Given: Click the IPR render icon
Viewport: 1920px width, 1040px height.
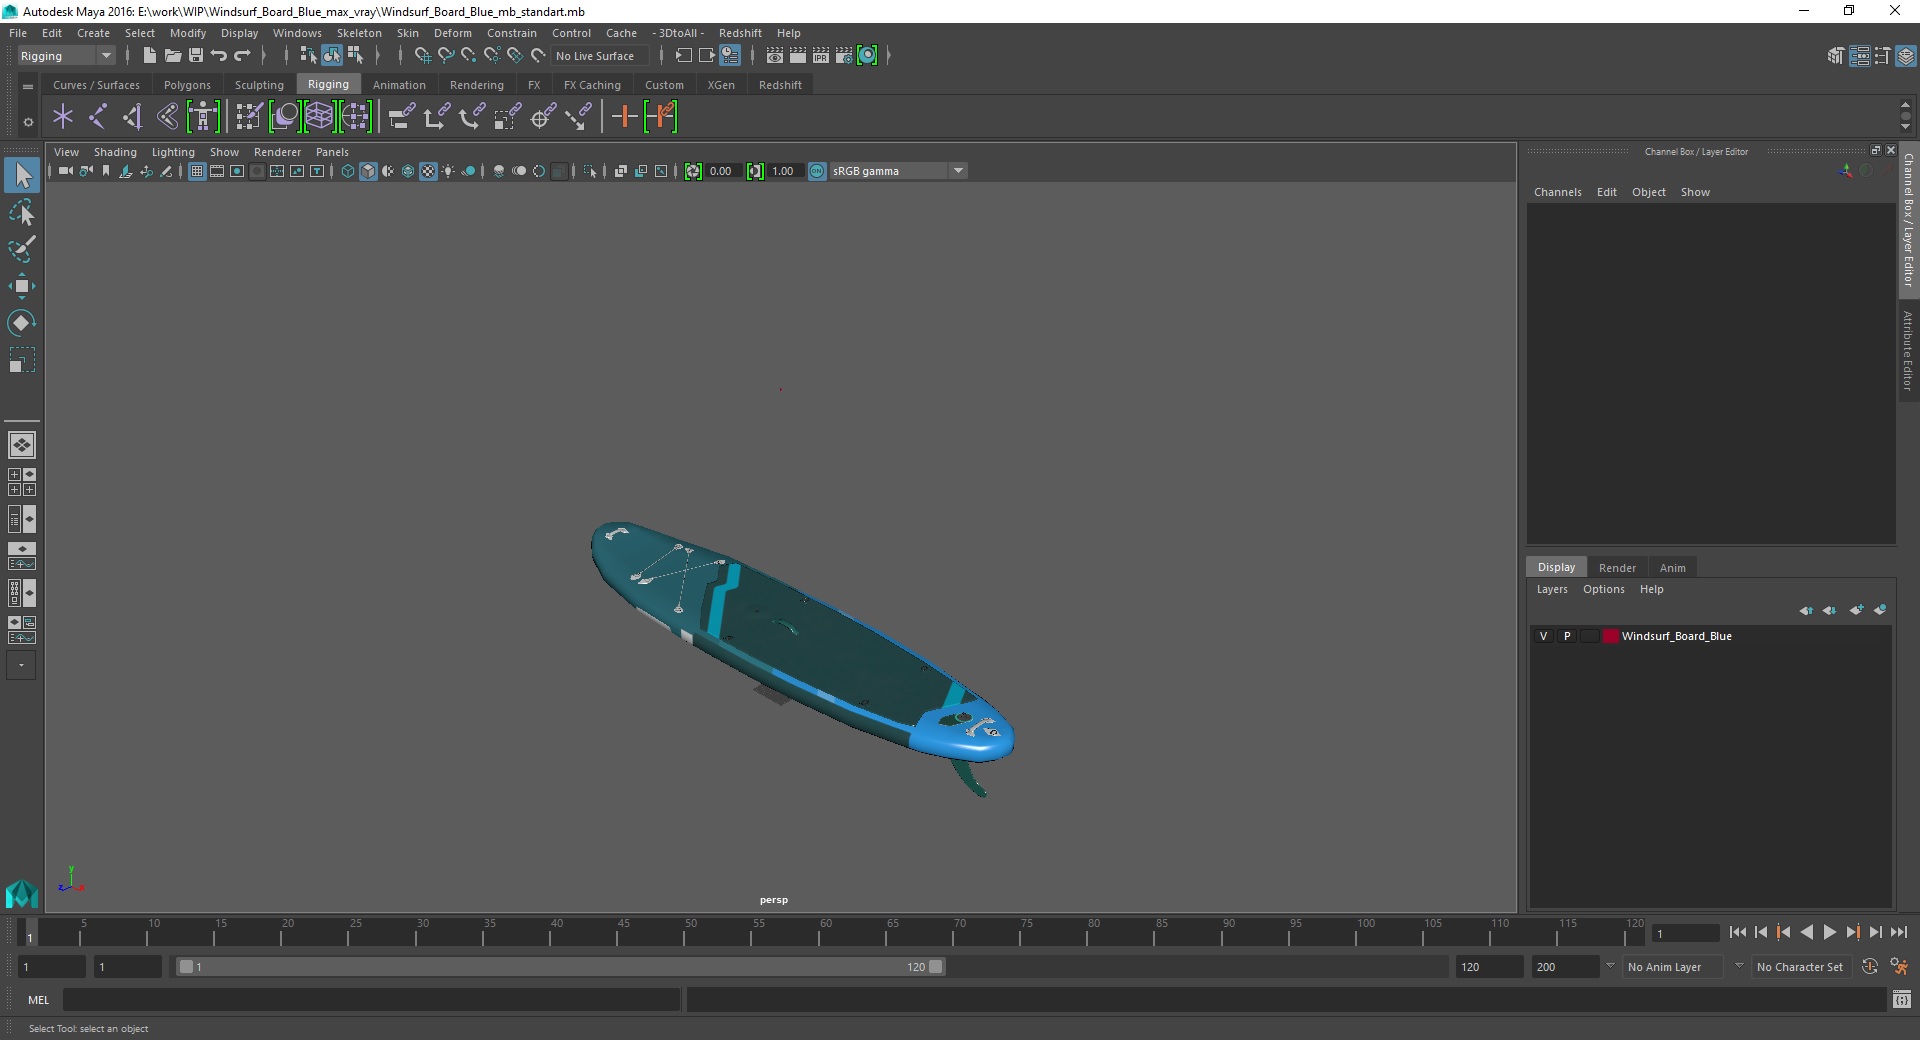Looking at the screenshot, I should tap(821, 56).
